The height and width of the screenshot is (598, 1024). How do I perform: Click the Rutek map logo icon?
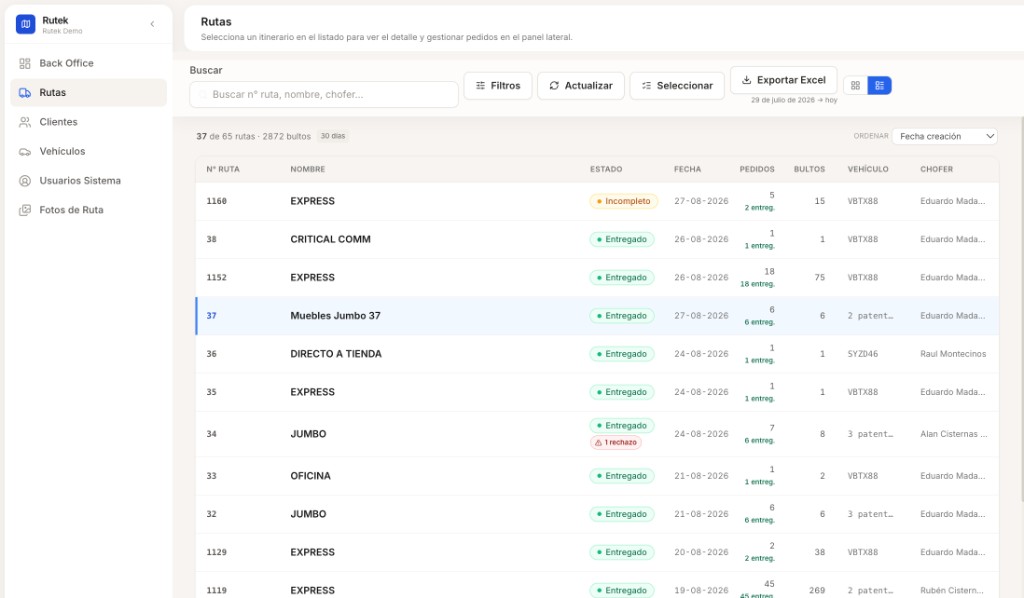click(25, 24)
